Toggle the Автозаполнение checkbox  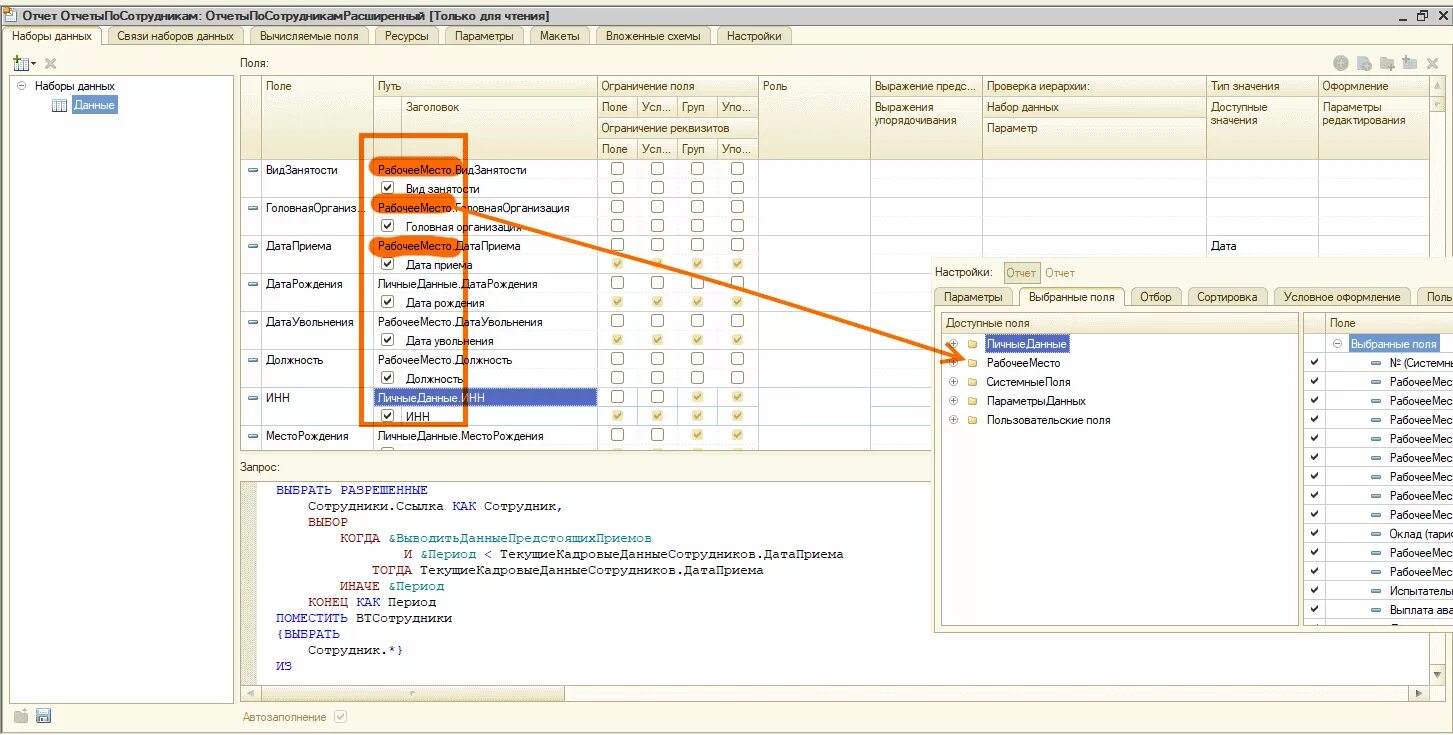click(341, 717)
